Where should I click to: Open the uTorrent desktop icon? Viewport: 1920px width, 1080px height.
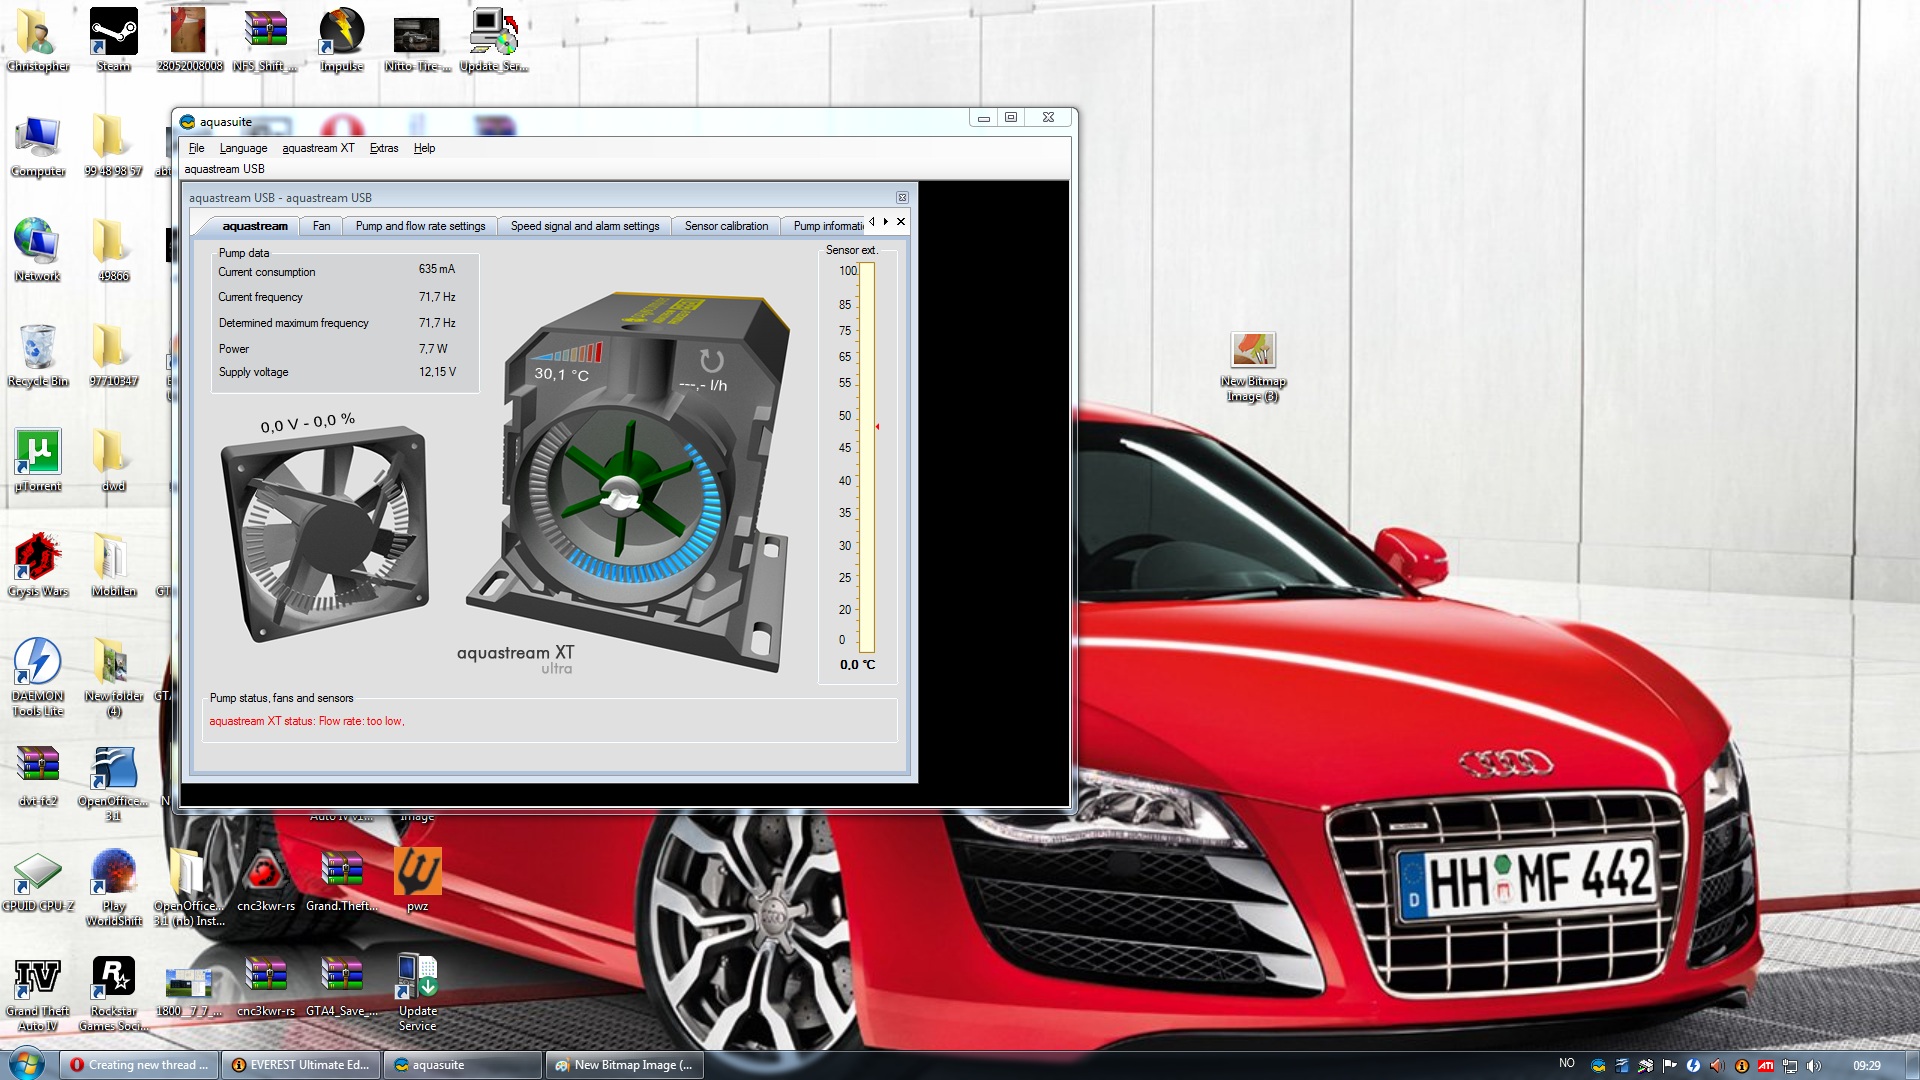point(38,453)
